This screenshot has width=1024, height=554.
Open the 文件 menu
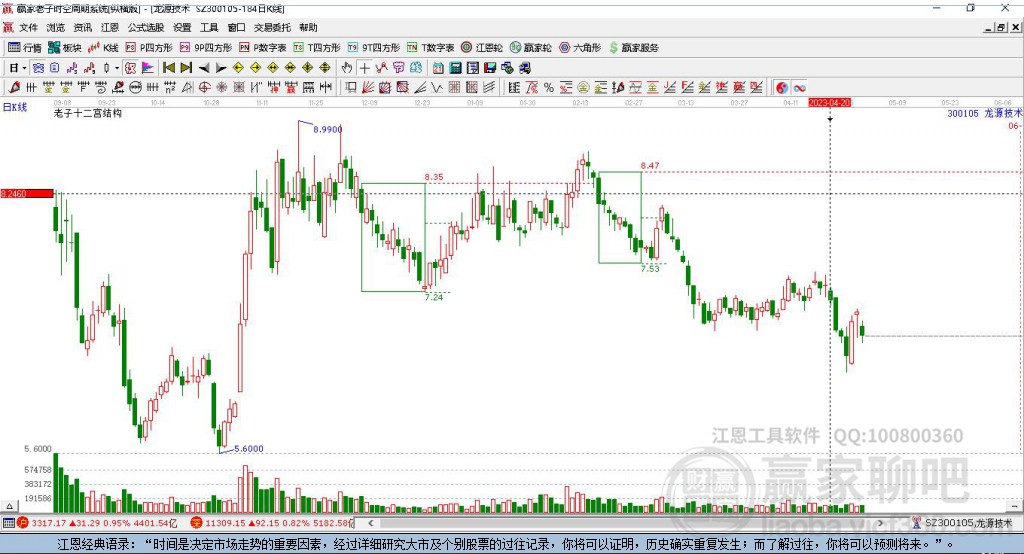[28, 27]
